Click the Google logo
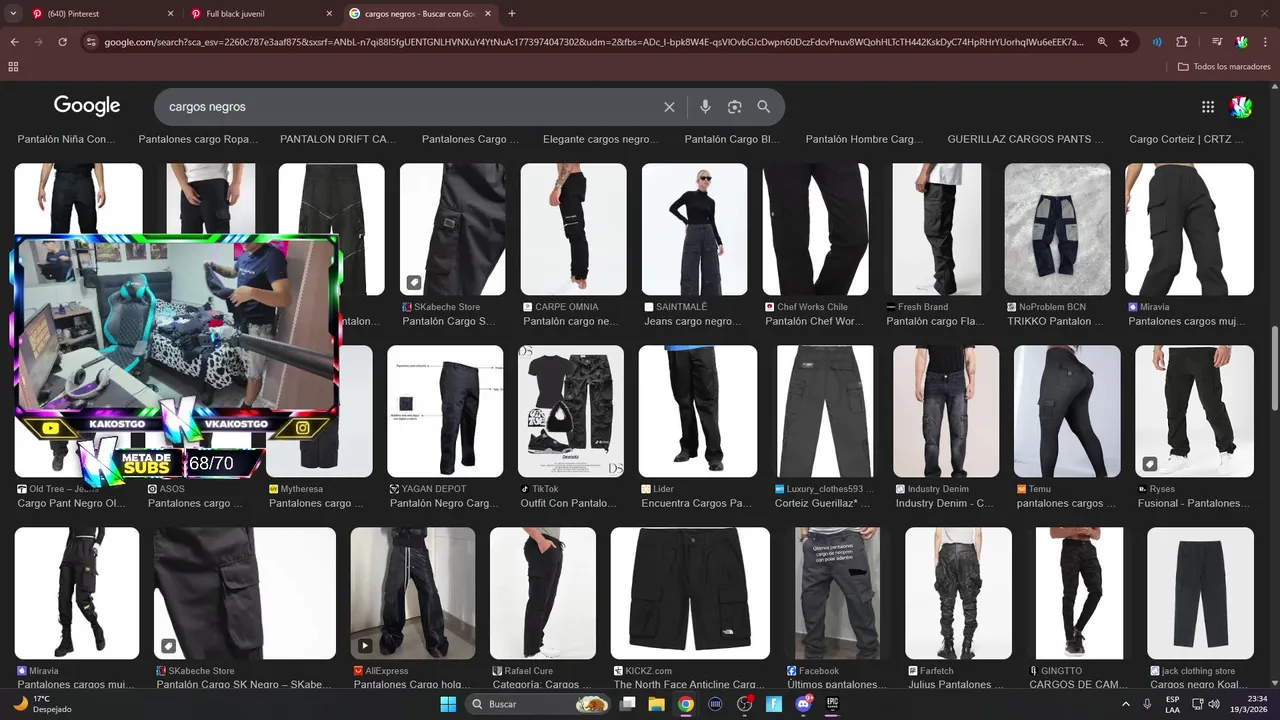1280x720 pixels. pyautogui.click(x=87, y=106)
